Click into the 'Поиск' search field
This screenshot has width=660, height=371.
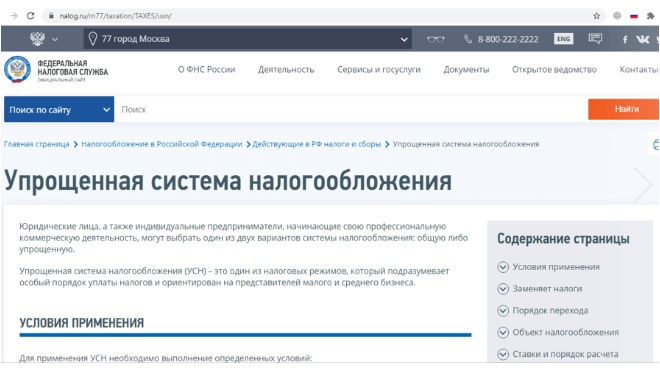351,109
